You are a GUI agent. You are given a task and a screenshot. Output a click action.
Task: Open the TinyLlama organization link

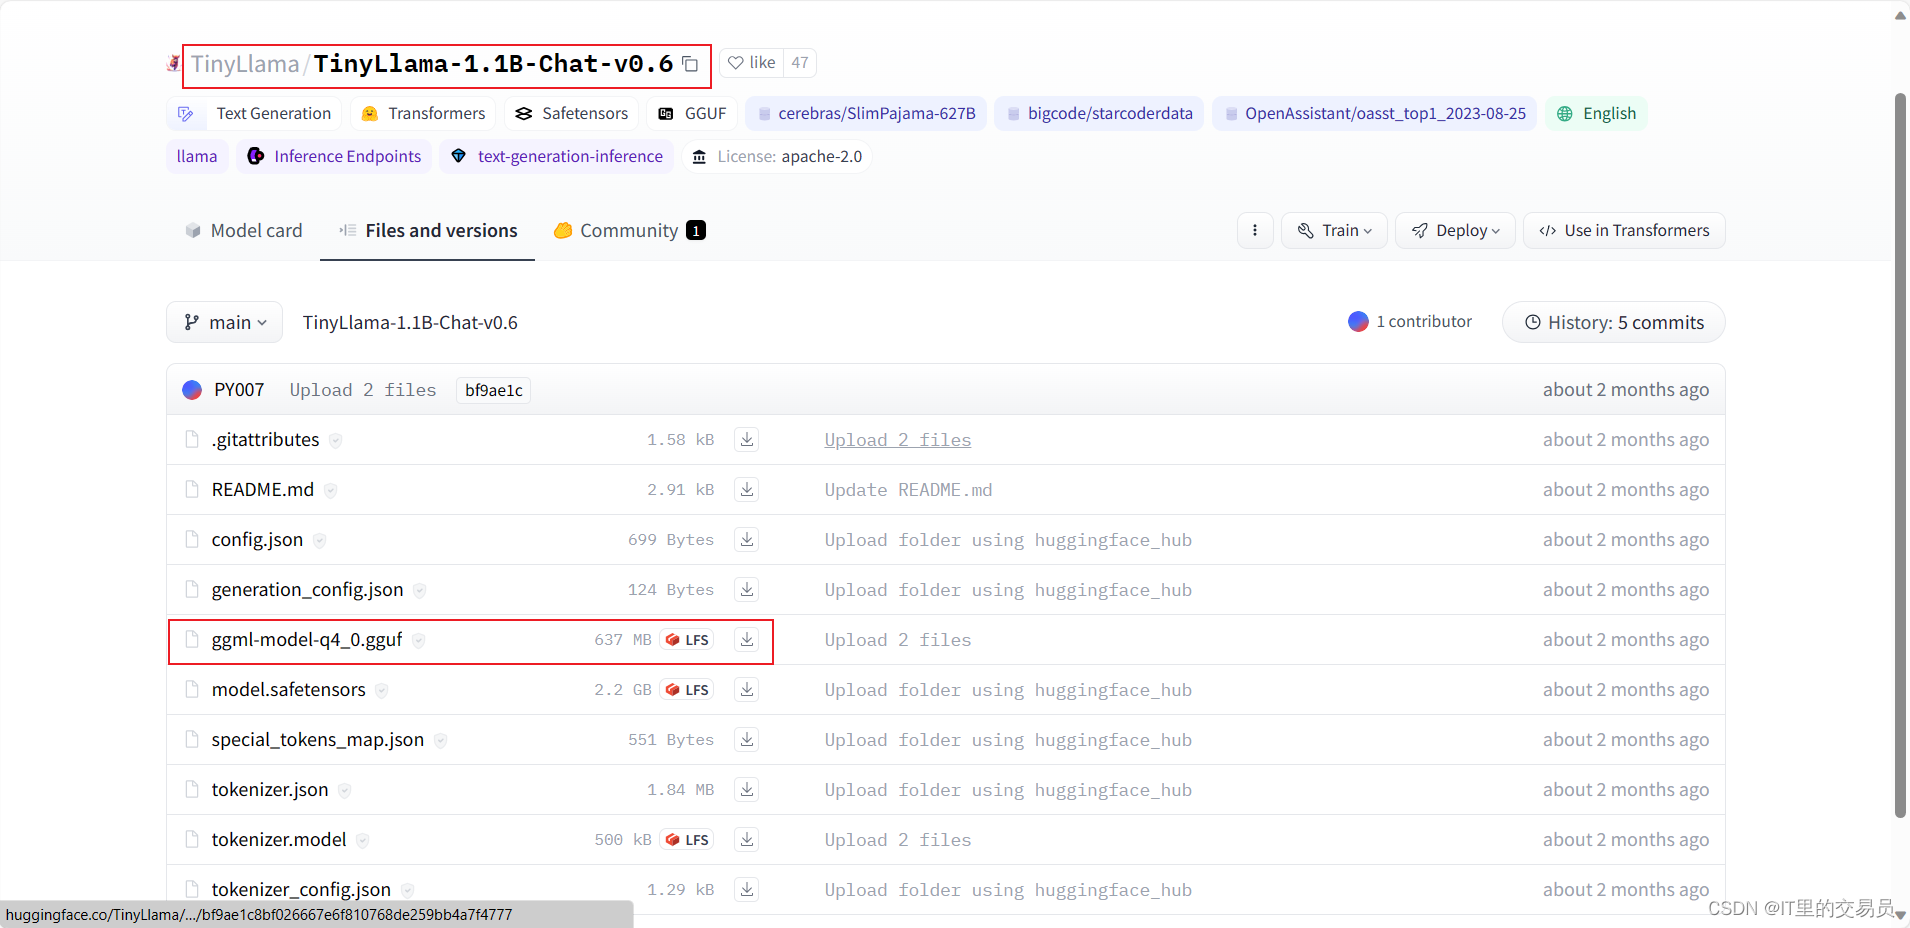coord(245,64)
